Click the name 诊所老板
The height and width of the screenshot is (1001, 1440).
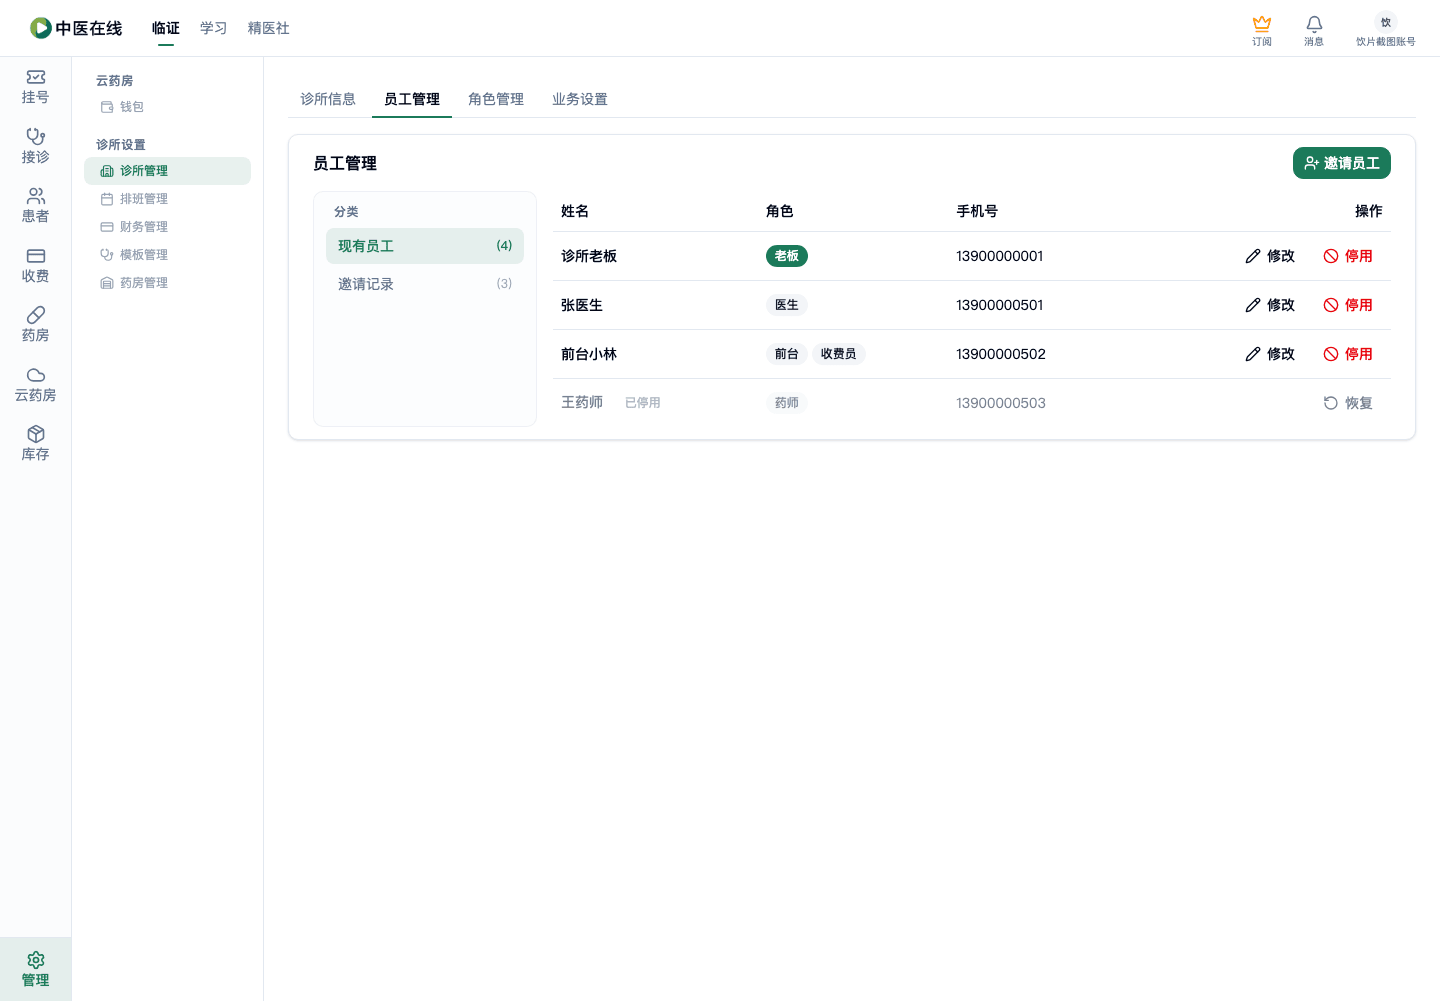(x=589, y=256)
